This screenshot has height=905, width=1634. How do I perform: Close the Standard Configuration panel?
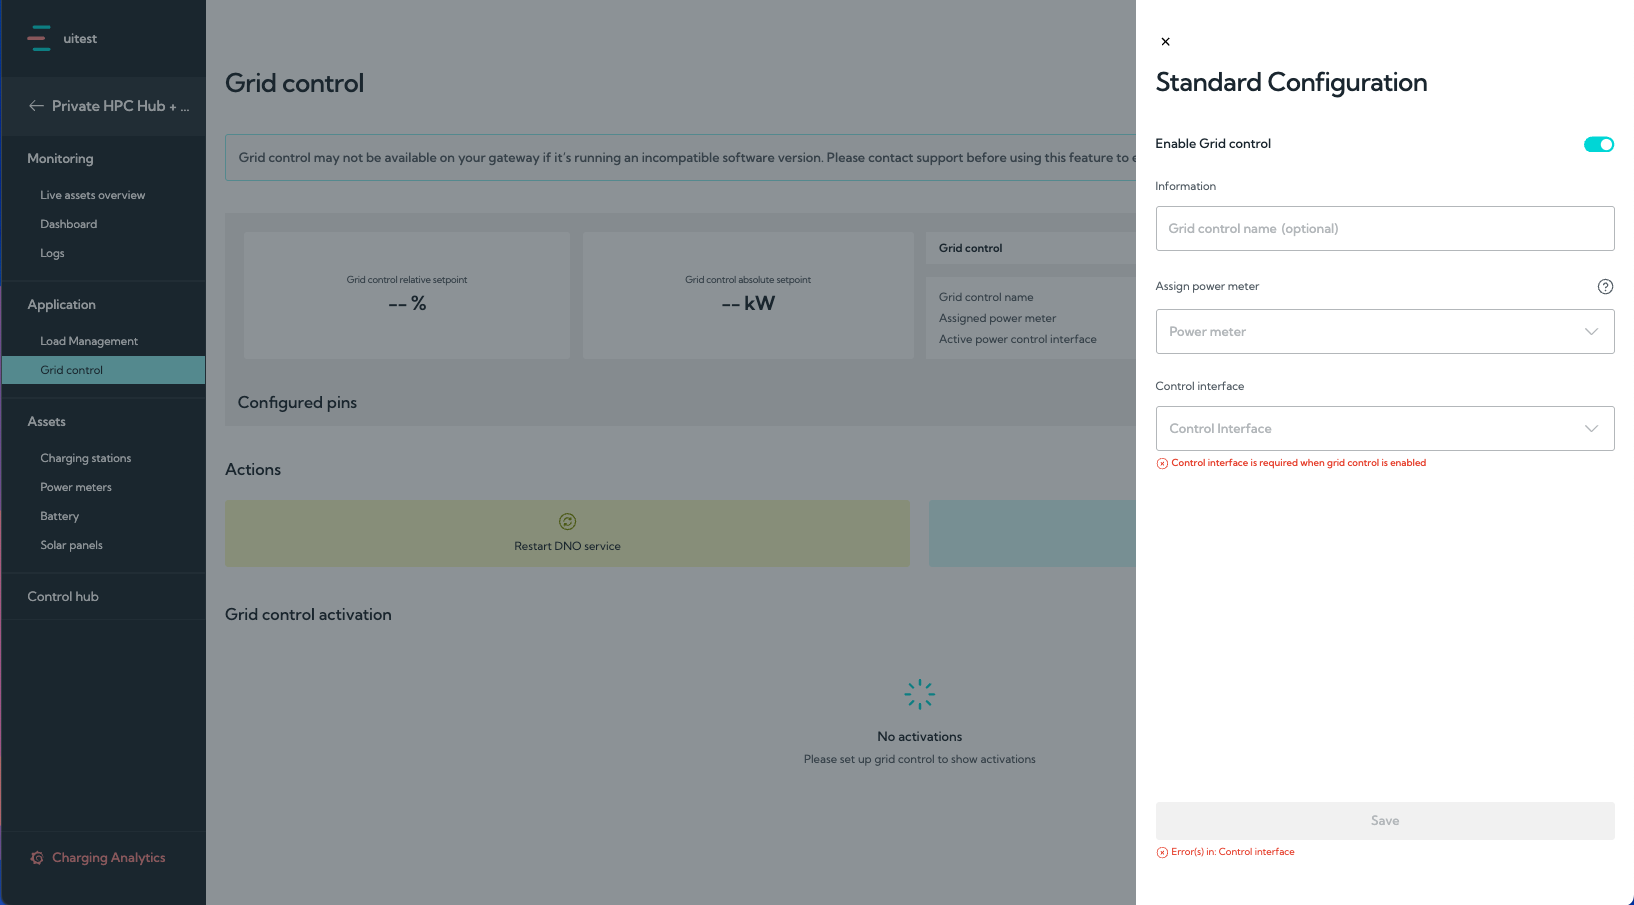pos(1165,41)
